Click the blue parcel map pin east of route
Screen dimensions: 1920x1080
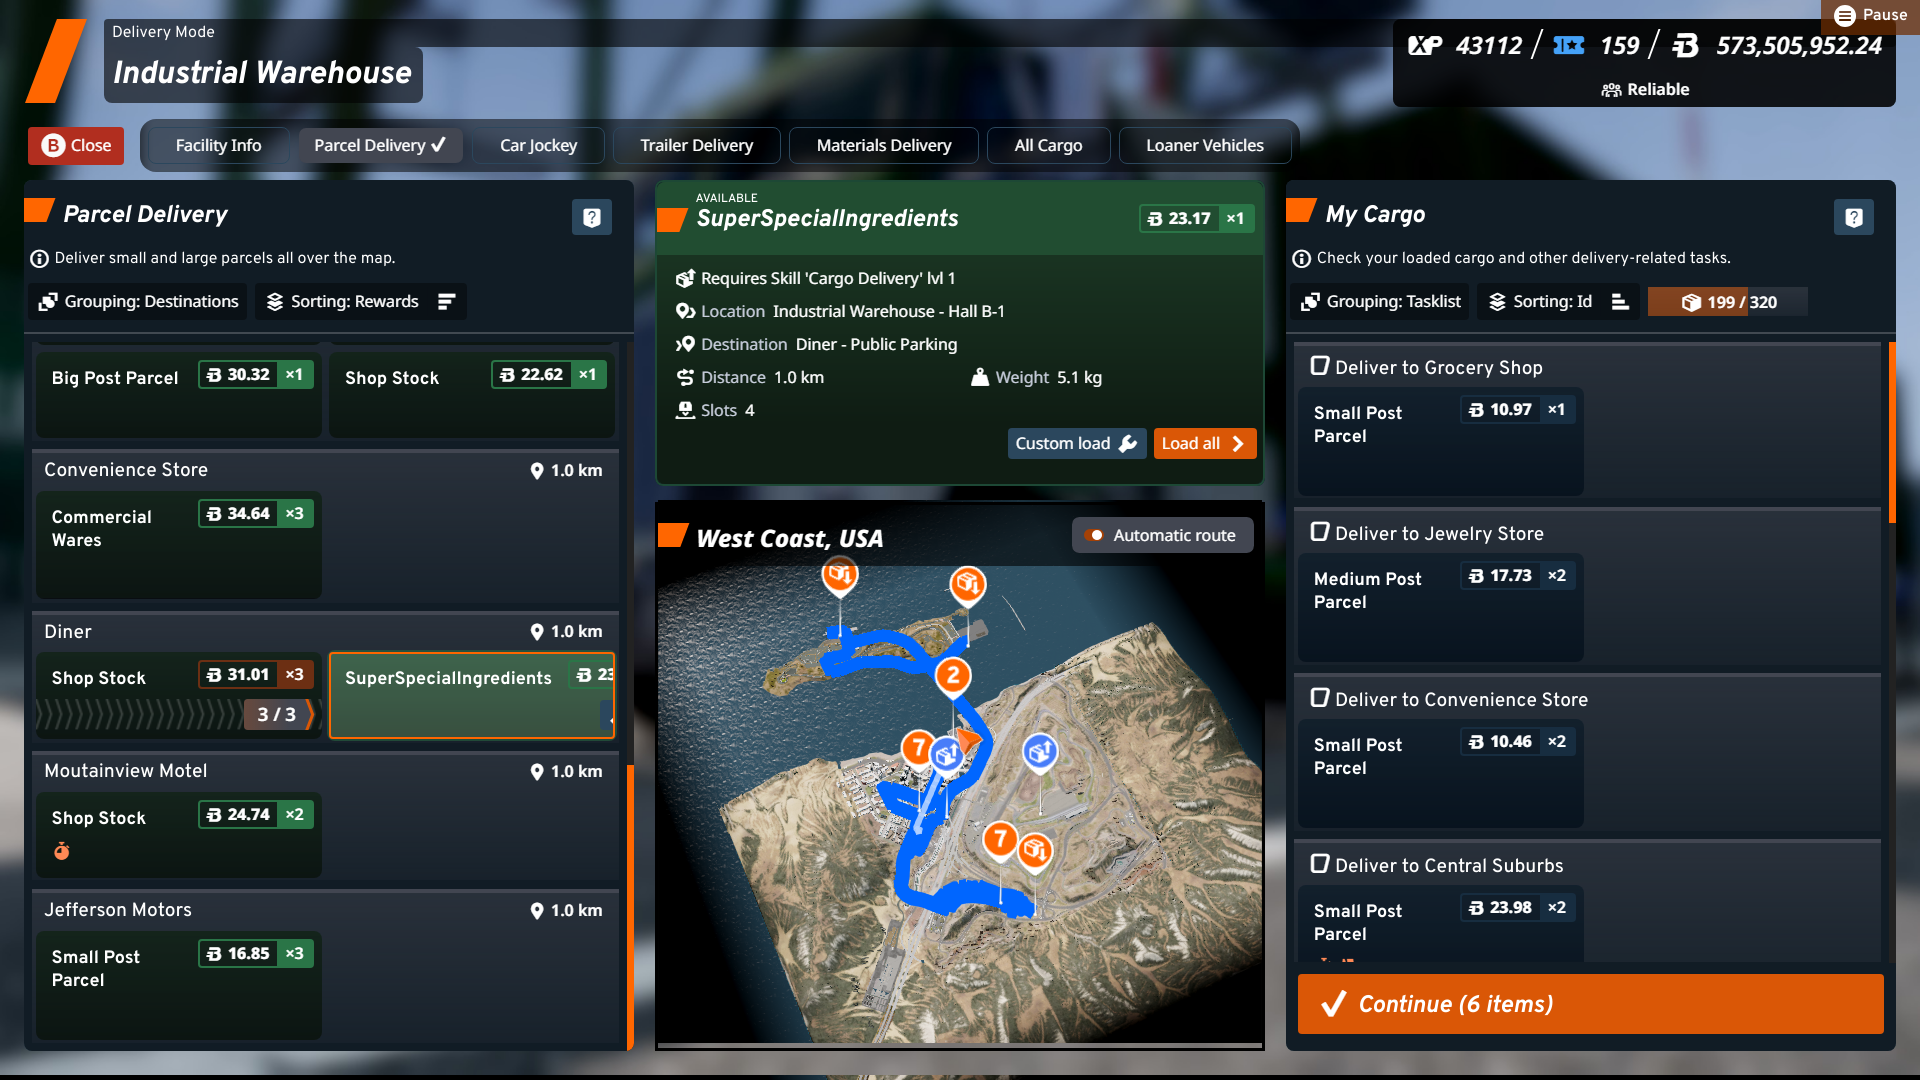tap(1040, 750)
